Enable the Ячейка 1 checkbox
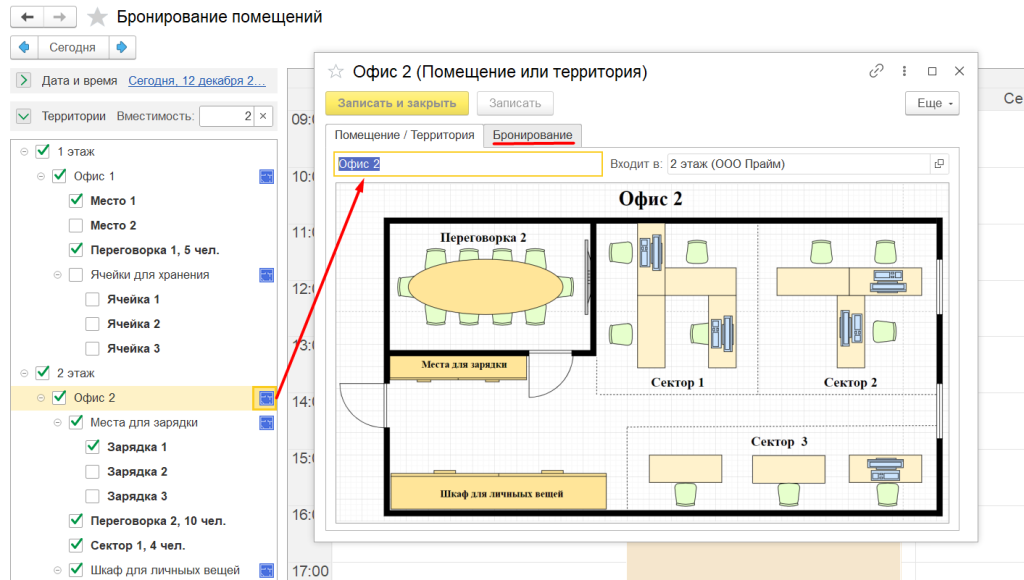This screenshot has width=1024, height=580. [92, 299]
